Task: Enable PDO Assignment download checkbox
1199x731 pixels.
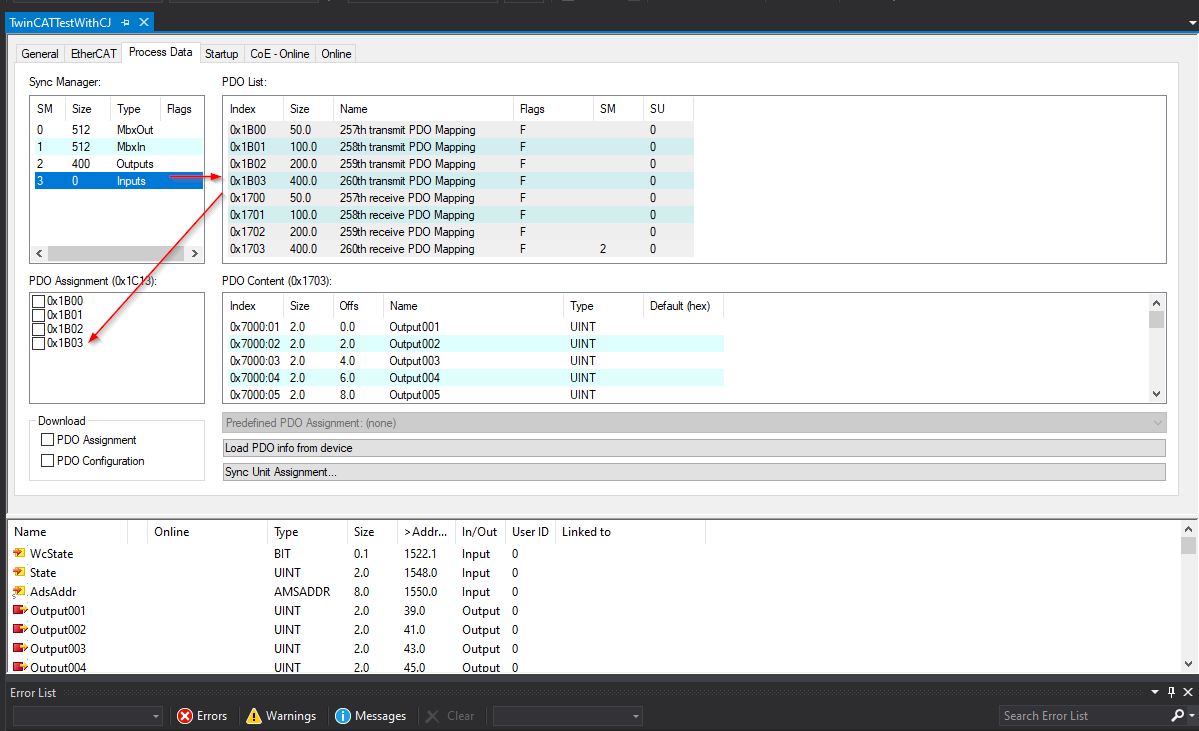Action: (x=47, y=440)
